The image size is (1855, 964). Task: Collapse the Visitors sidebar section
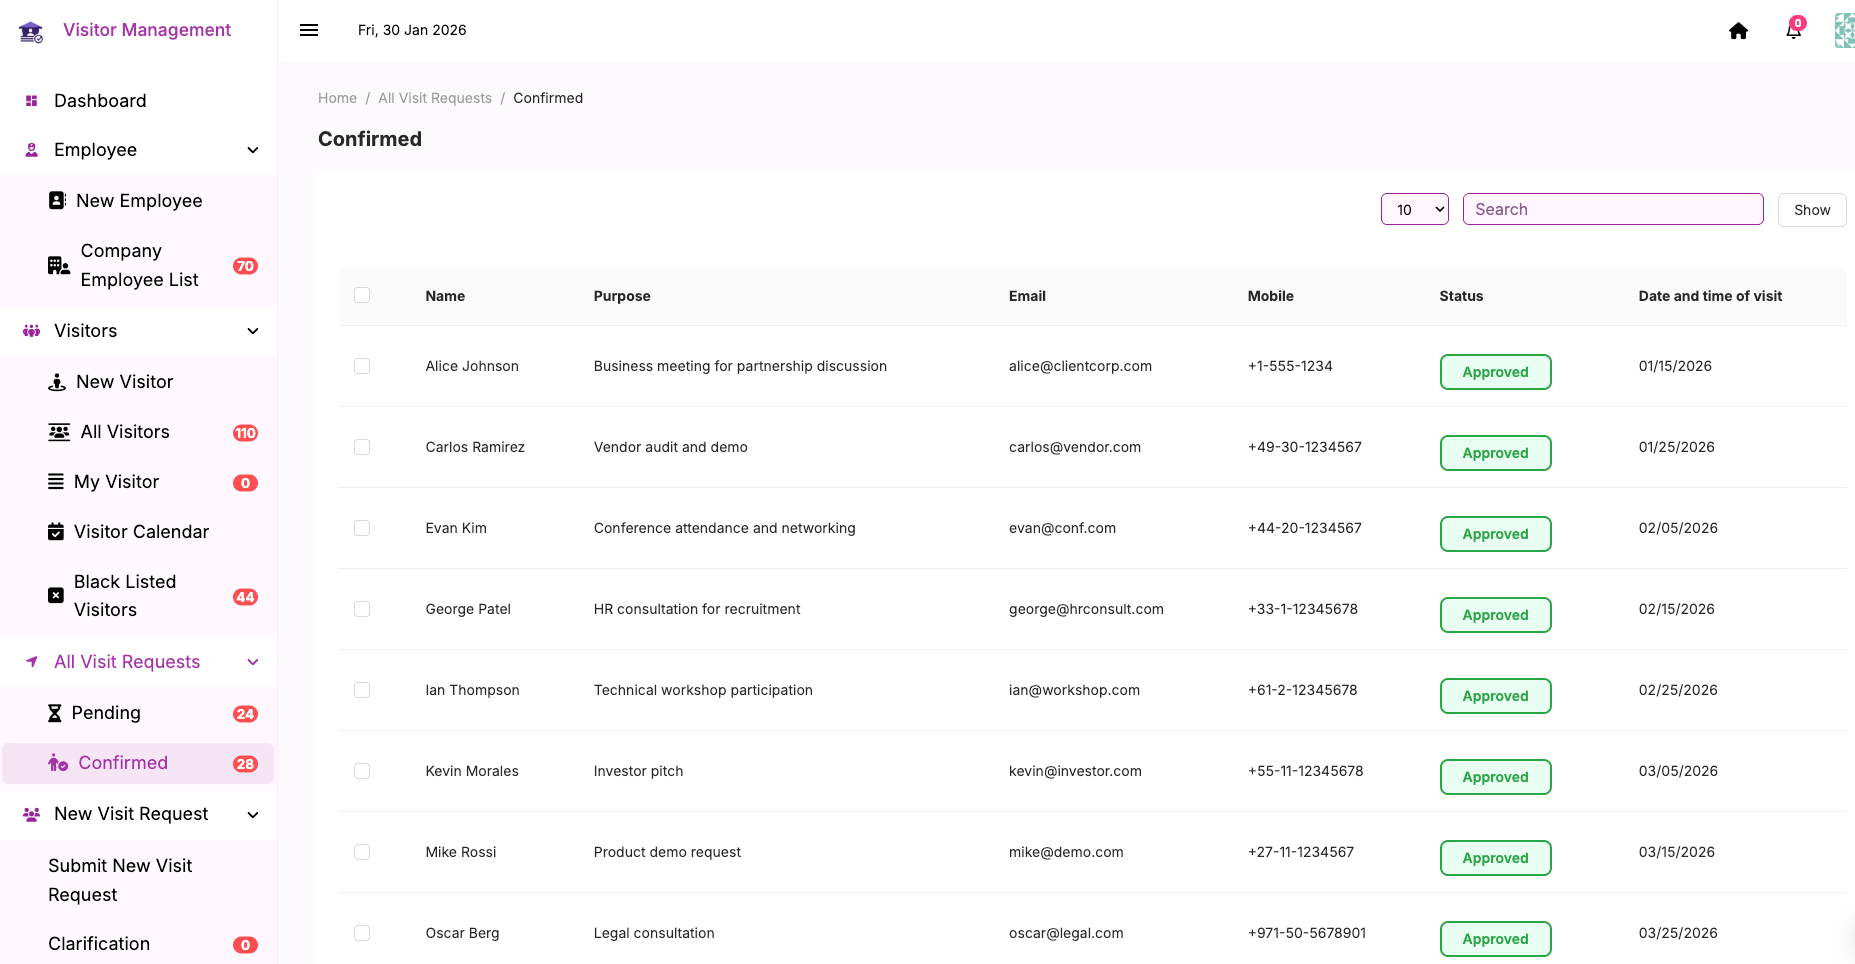[x=253, y=331]
